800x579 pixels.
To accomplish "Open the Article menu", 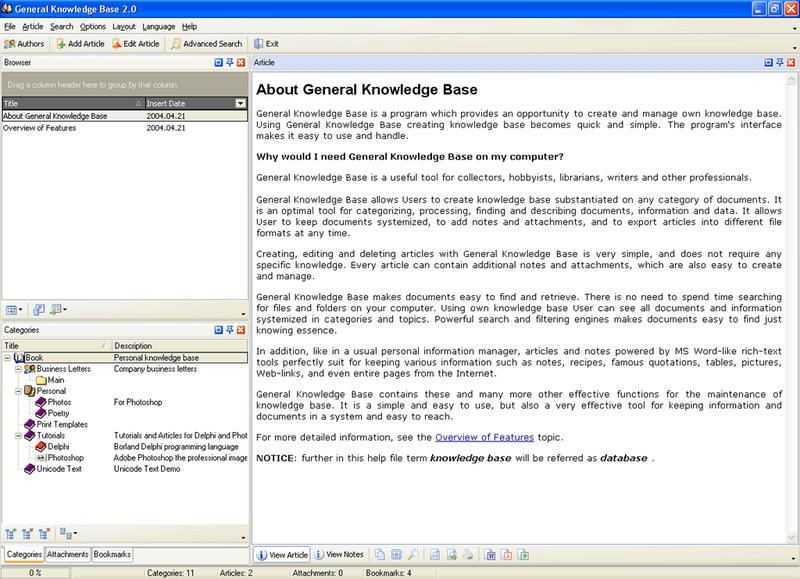I will pyautogui.click(x=33, y=27).
